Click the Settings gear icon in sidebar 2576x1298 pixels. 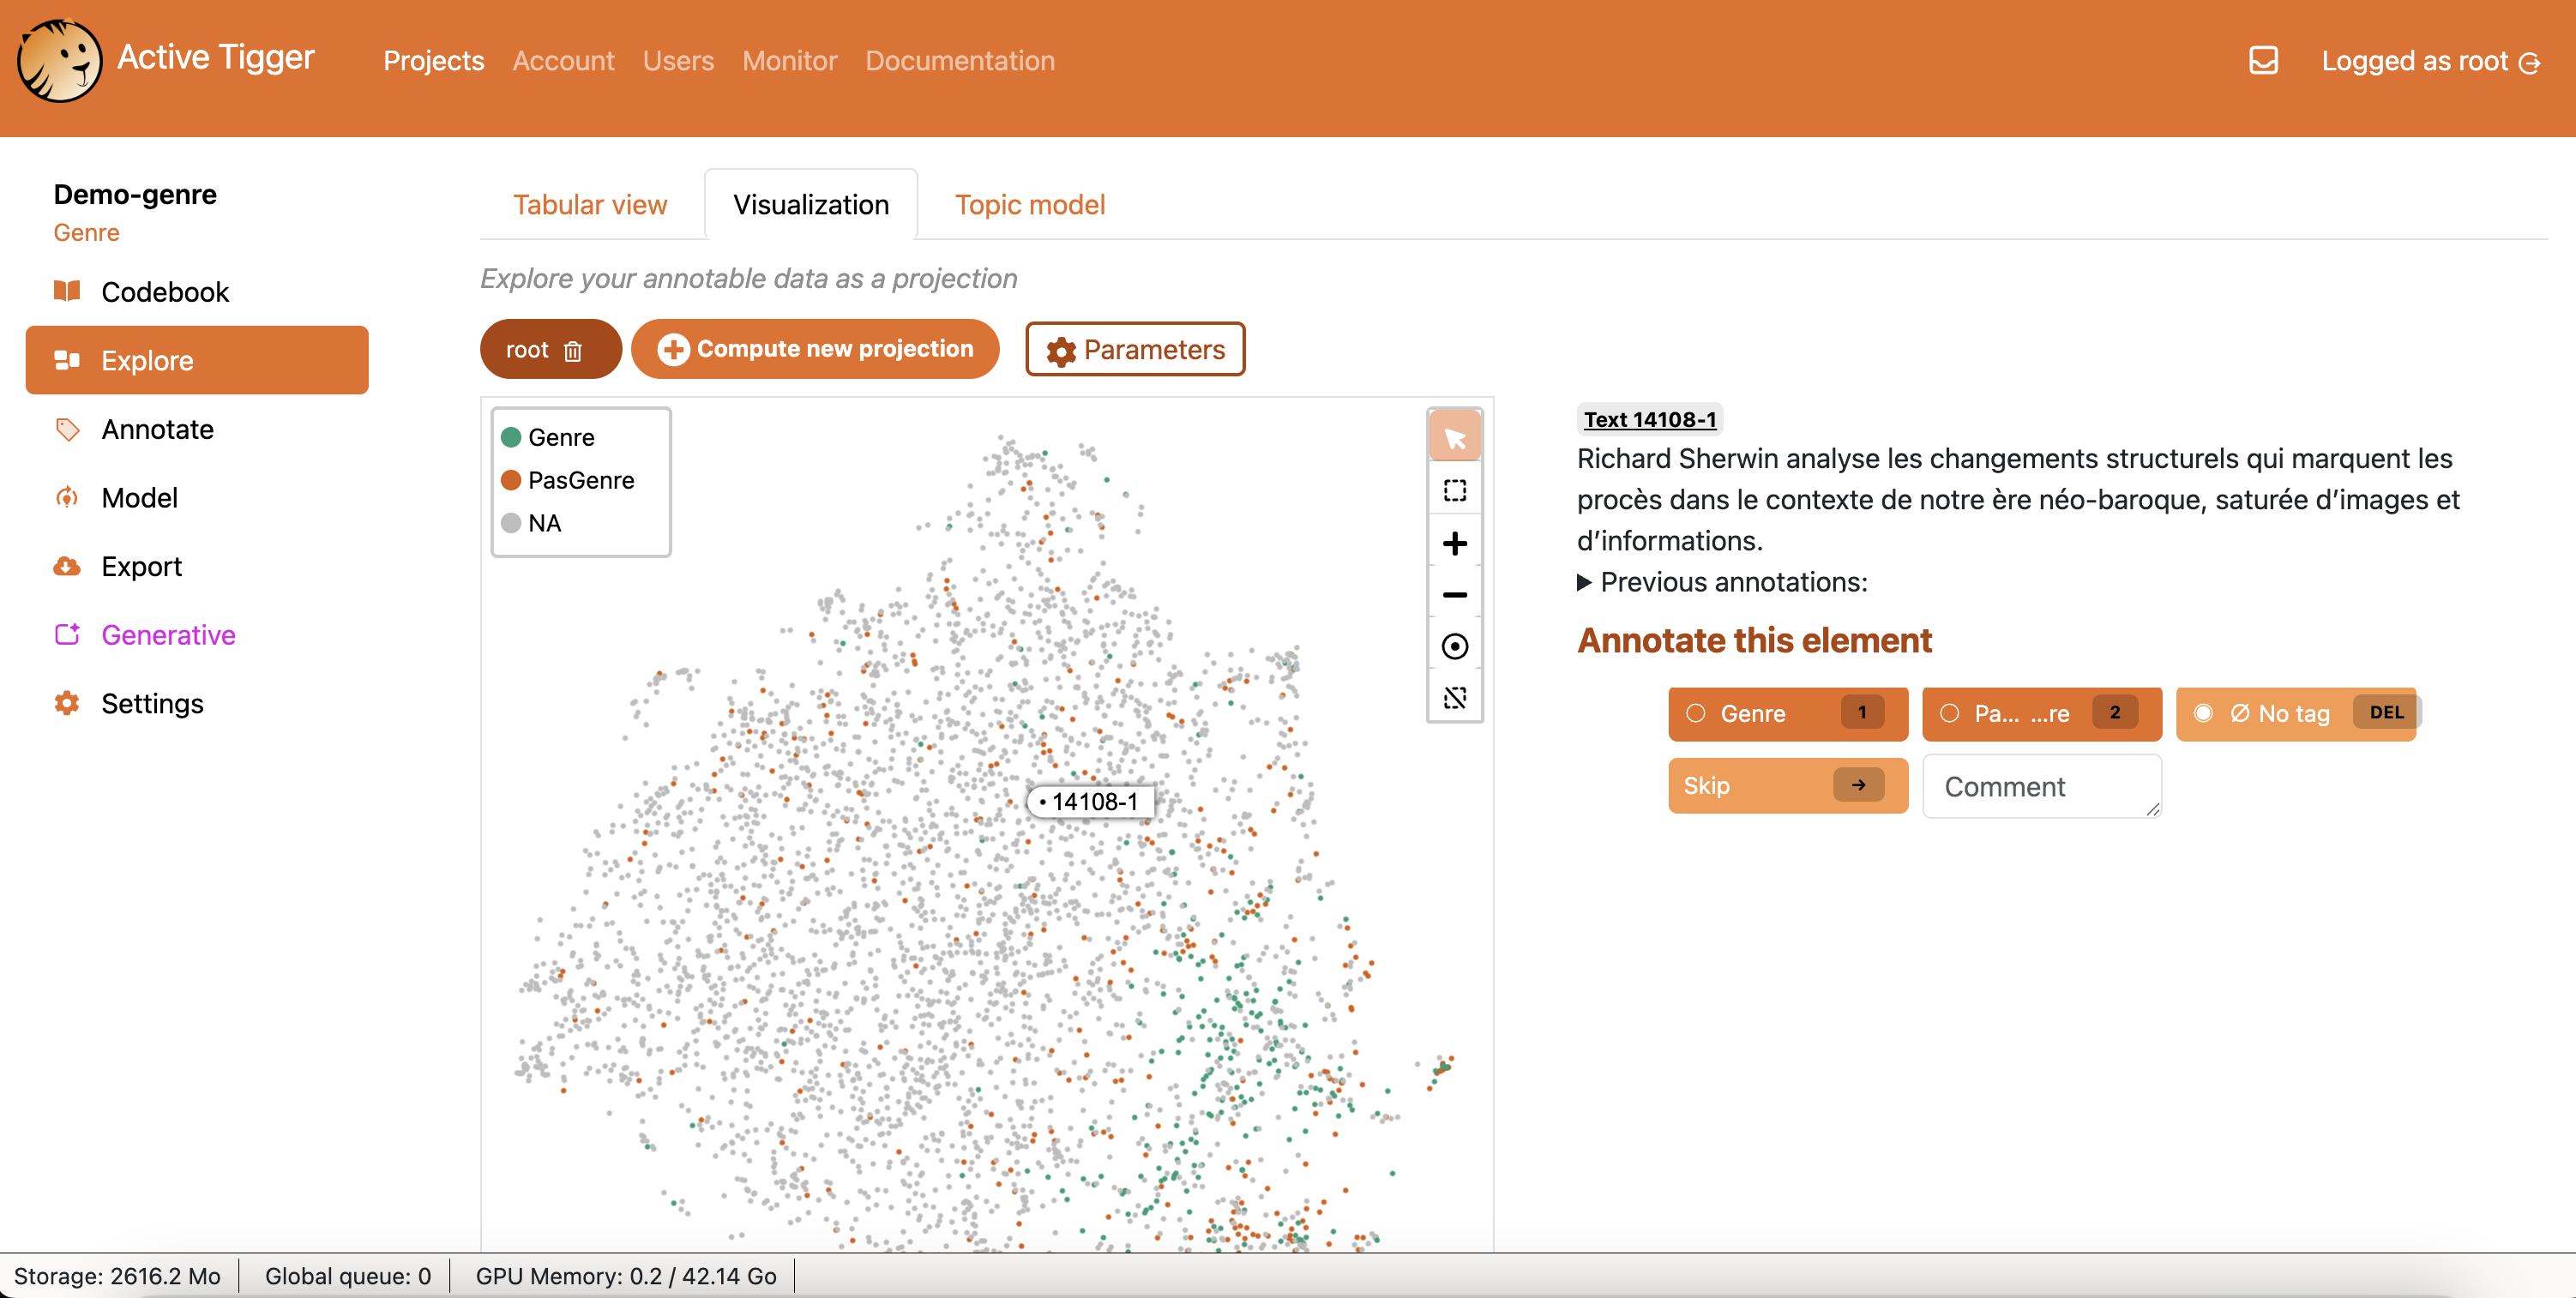[x=67, y=703]
